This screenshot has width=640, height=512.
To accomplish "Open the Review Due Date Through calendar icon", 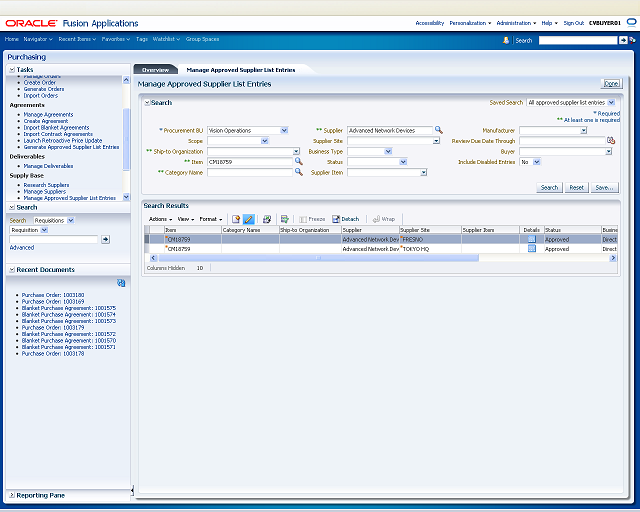I will click(611, 140).
